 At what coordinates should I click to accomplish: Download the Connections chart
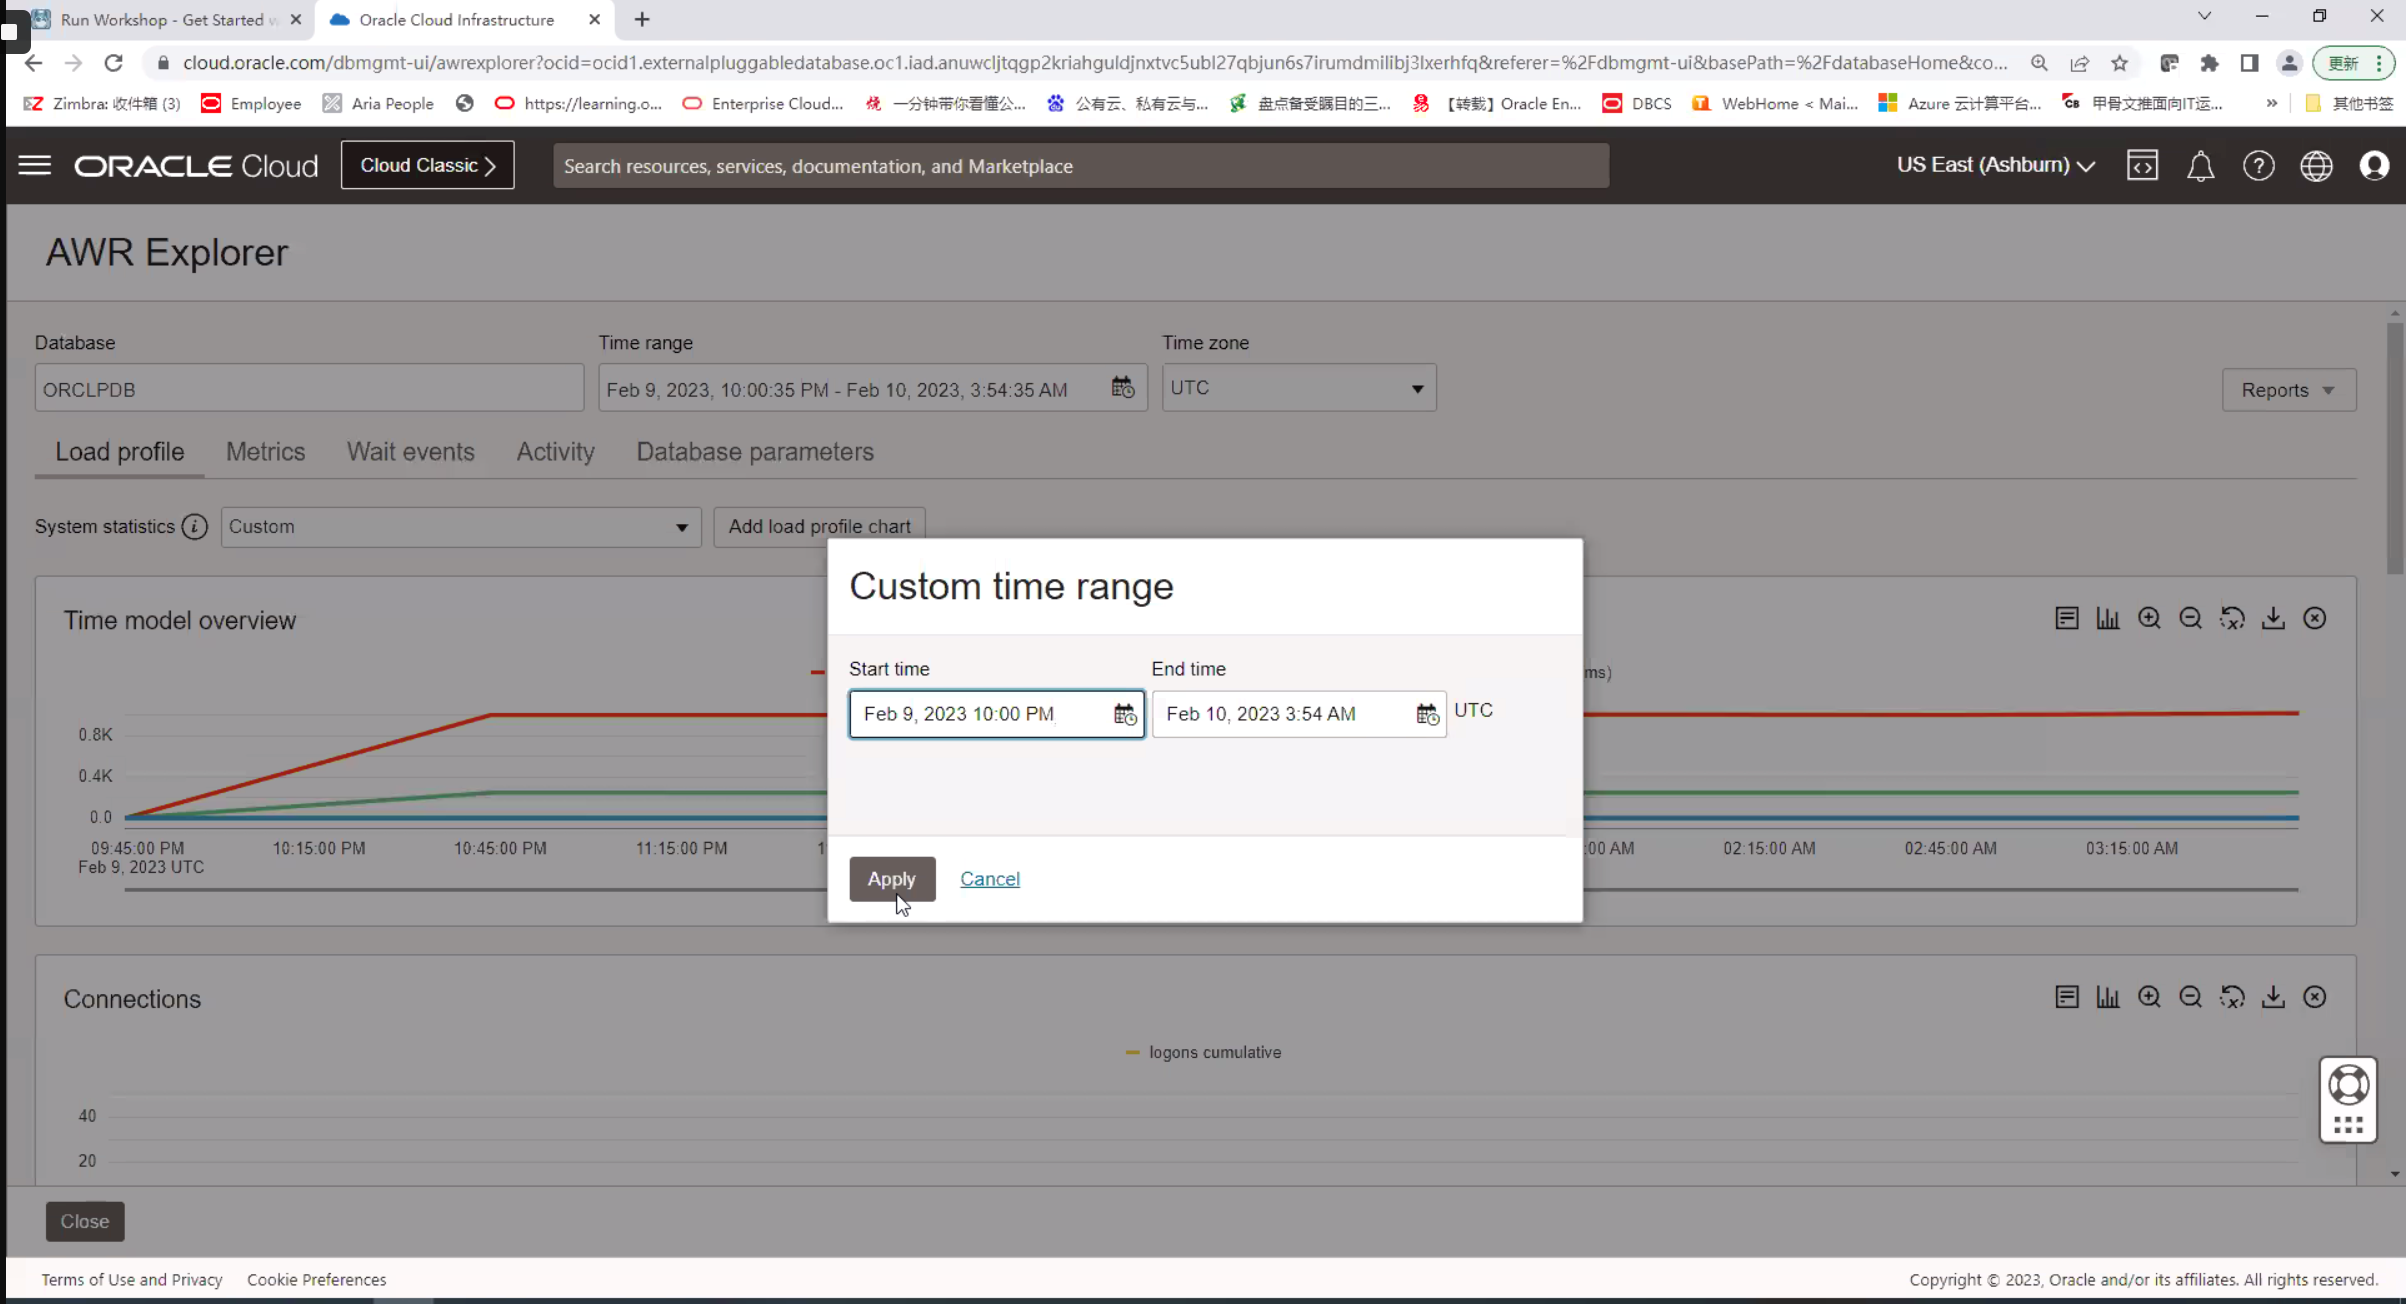coord(2273,997)
